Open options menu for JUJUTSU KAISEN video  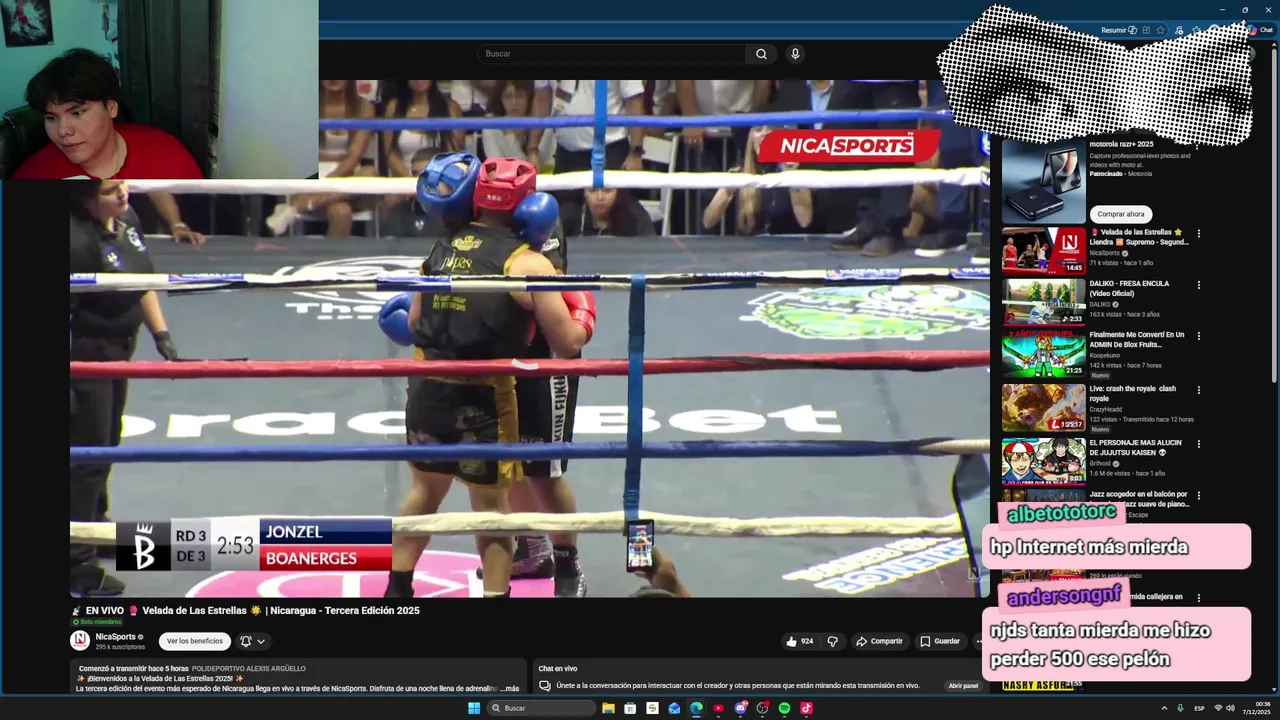tap(1199, 444)
